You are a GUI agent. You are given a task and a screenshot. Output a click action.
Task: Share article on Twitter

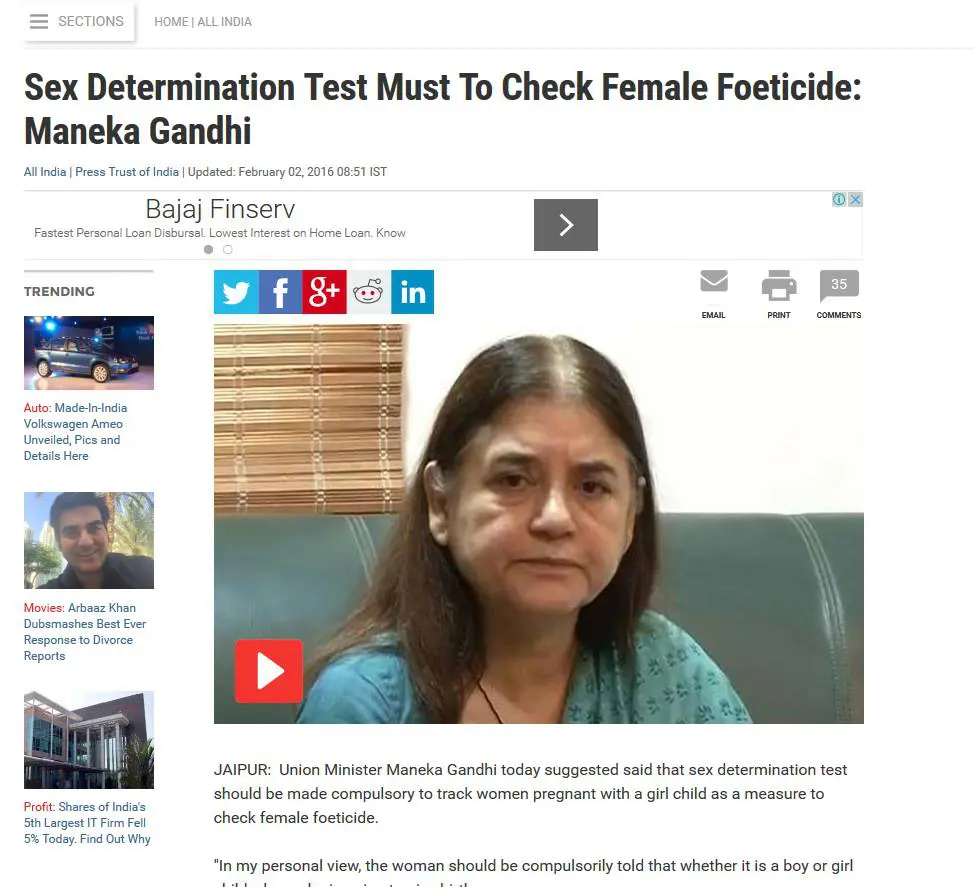pos(236,292)
